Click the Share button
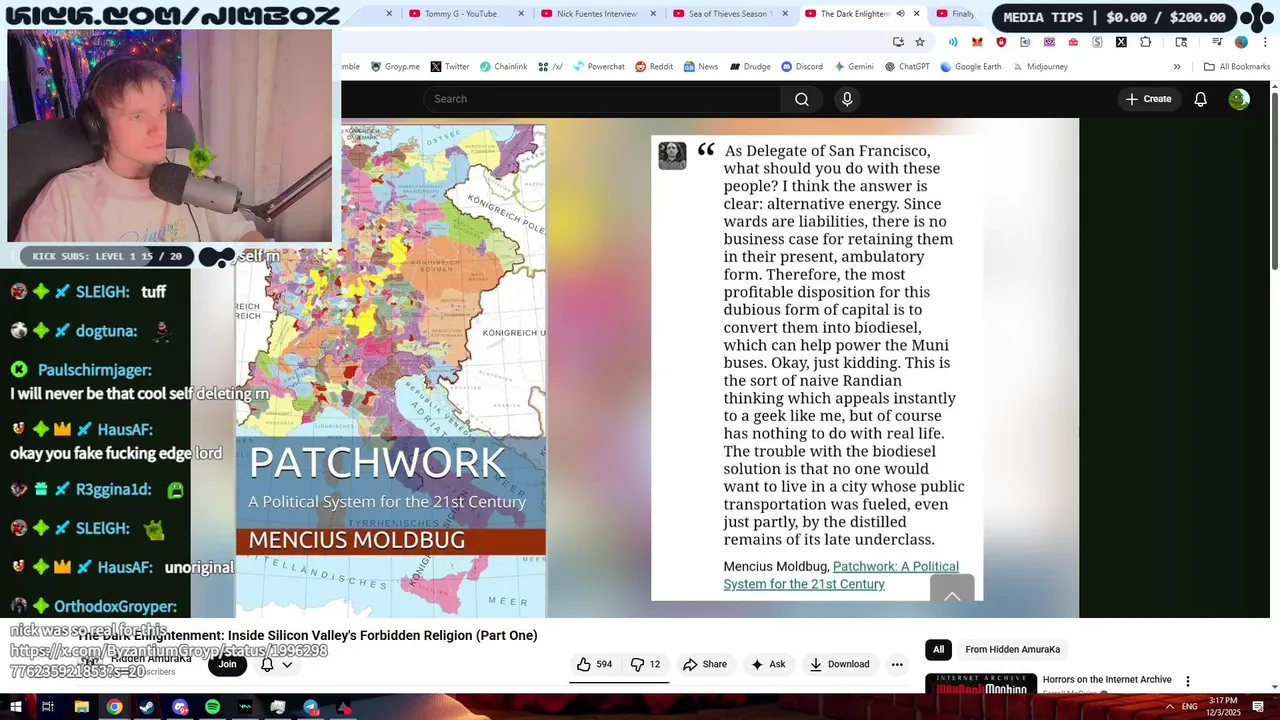Screen dimensions: 1280x720 click(705, 664)
